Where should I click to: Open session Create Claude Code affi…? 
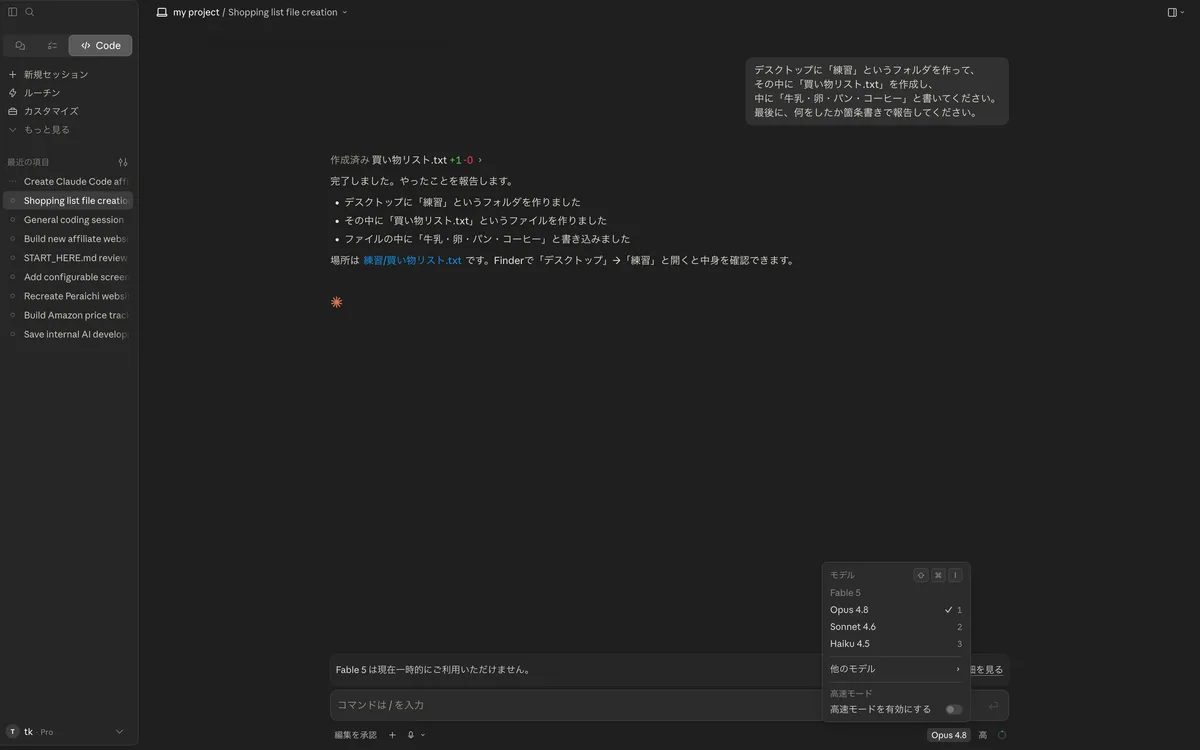pos(68,182)
